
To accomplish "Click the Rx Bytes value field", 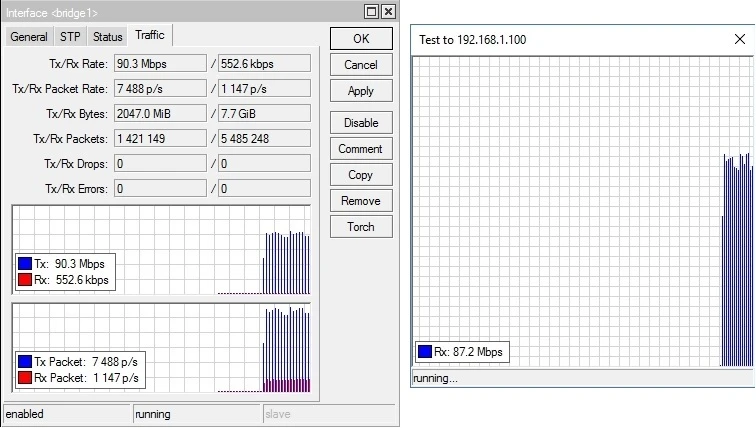I will pyautogui.click(x=264, y=114).
